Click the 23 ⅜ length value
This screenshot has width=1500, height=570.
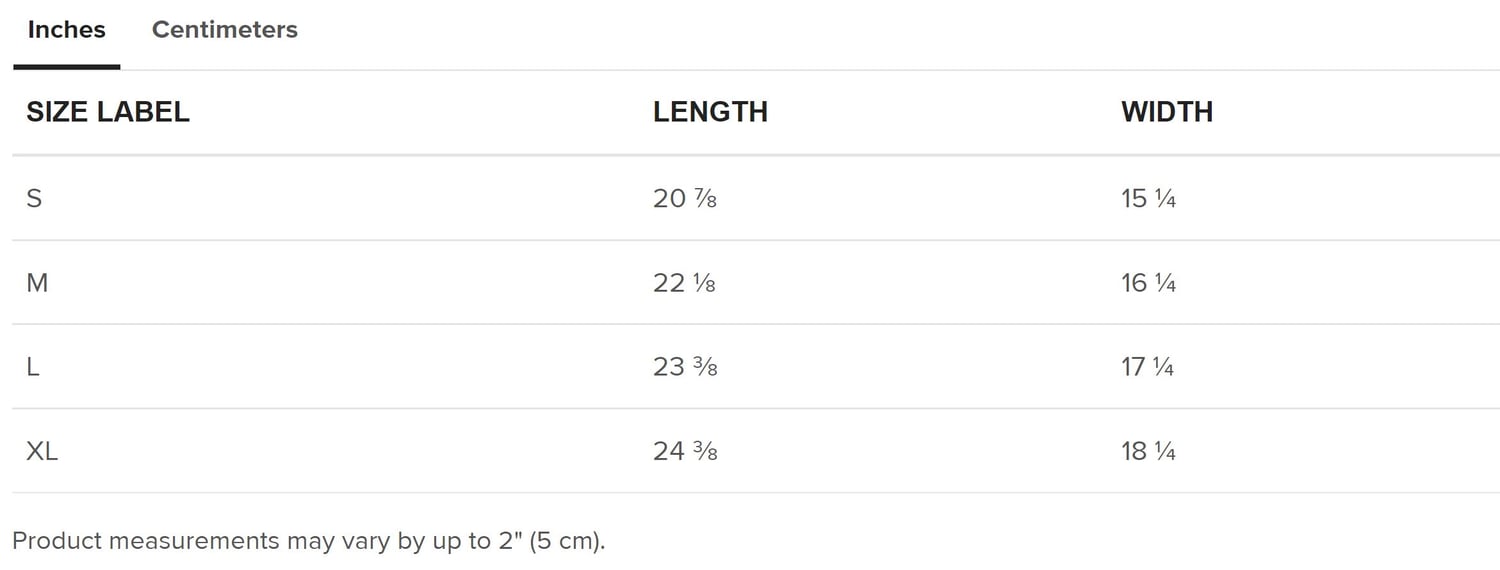(x=685, y=367)
